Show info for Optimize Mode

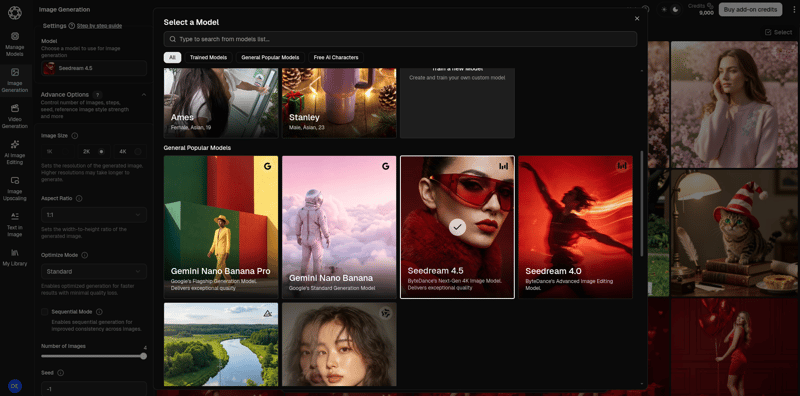click(85, 255)
